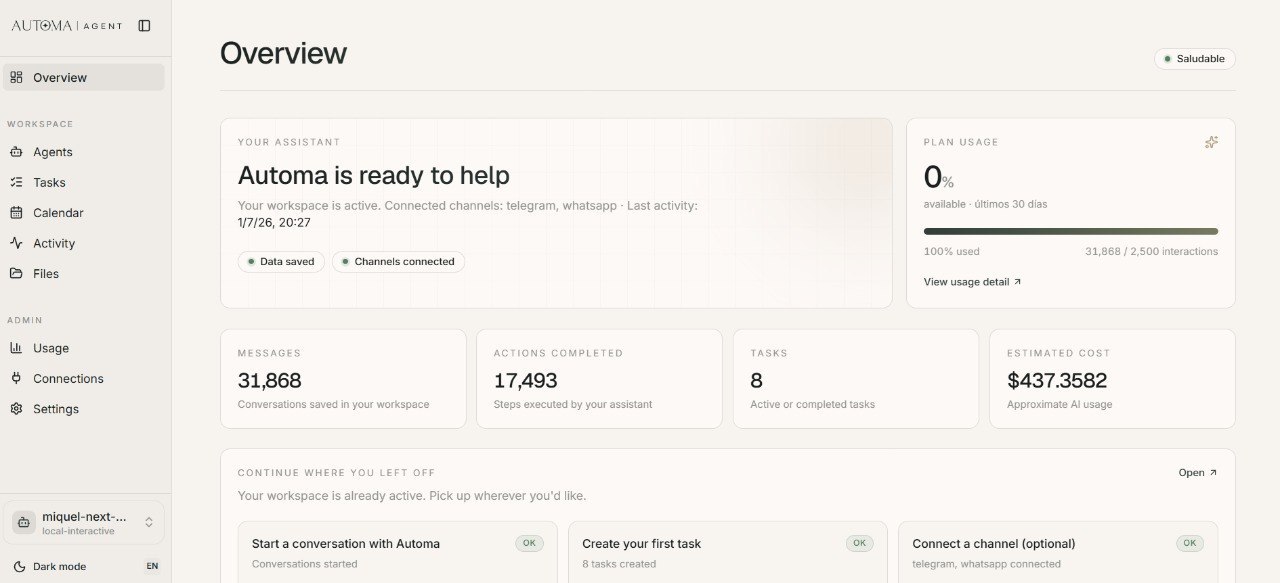Click the Automa Agent logo
This screenshot has width=1280, height=583.
tap(66, 26)
